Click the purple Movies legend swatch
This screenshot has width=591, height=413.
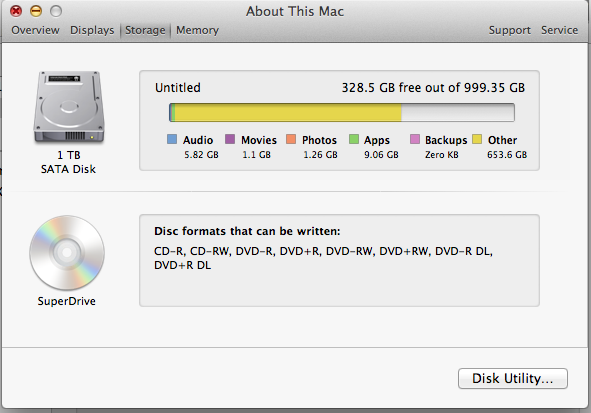point(230,139)
